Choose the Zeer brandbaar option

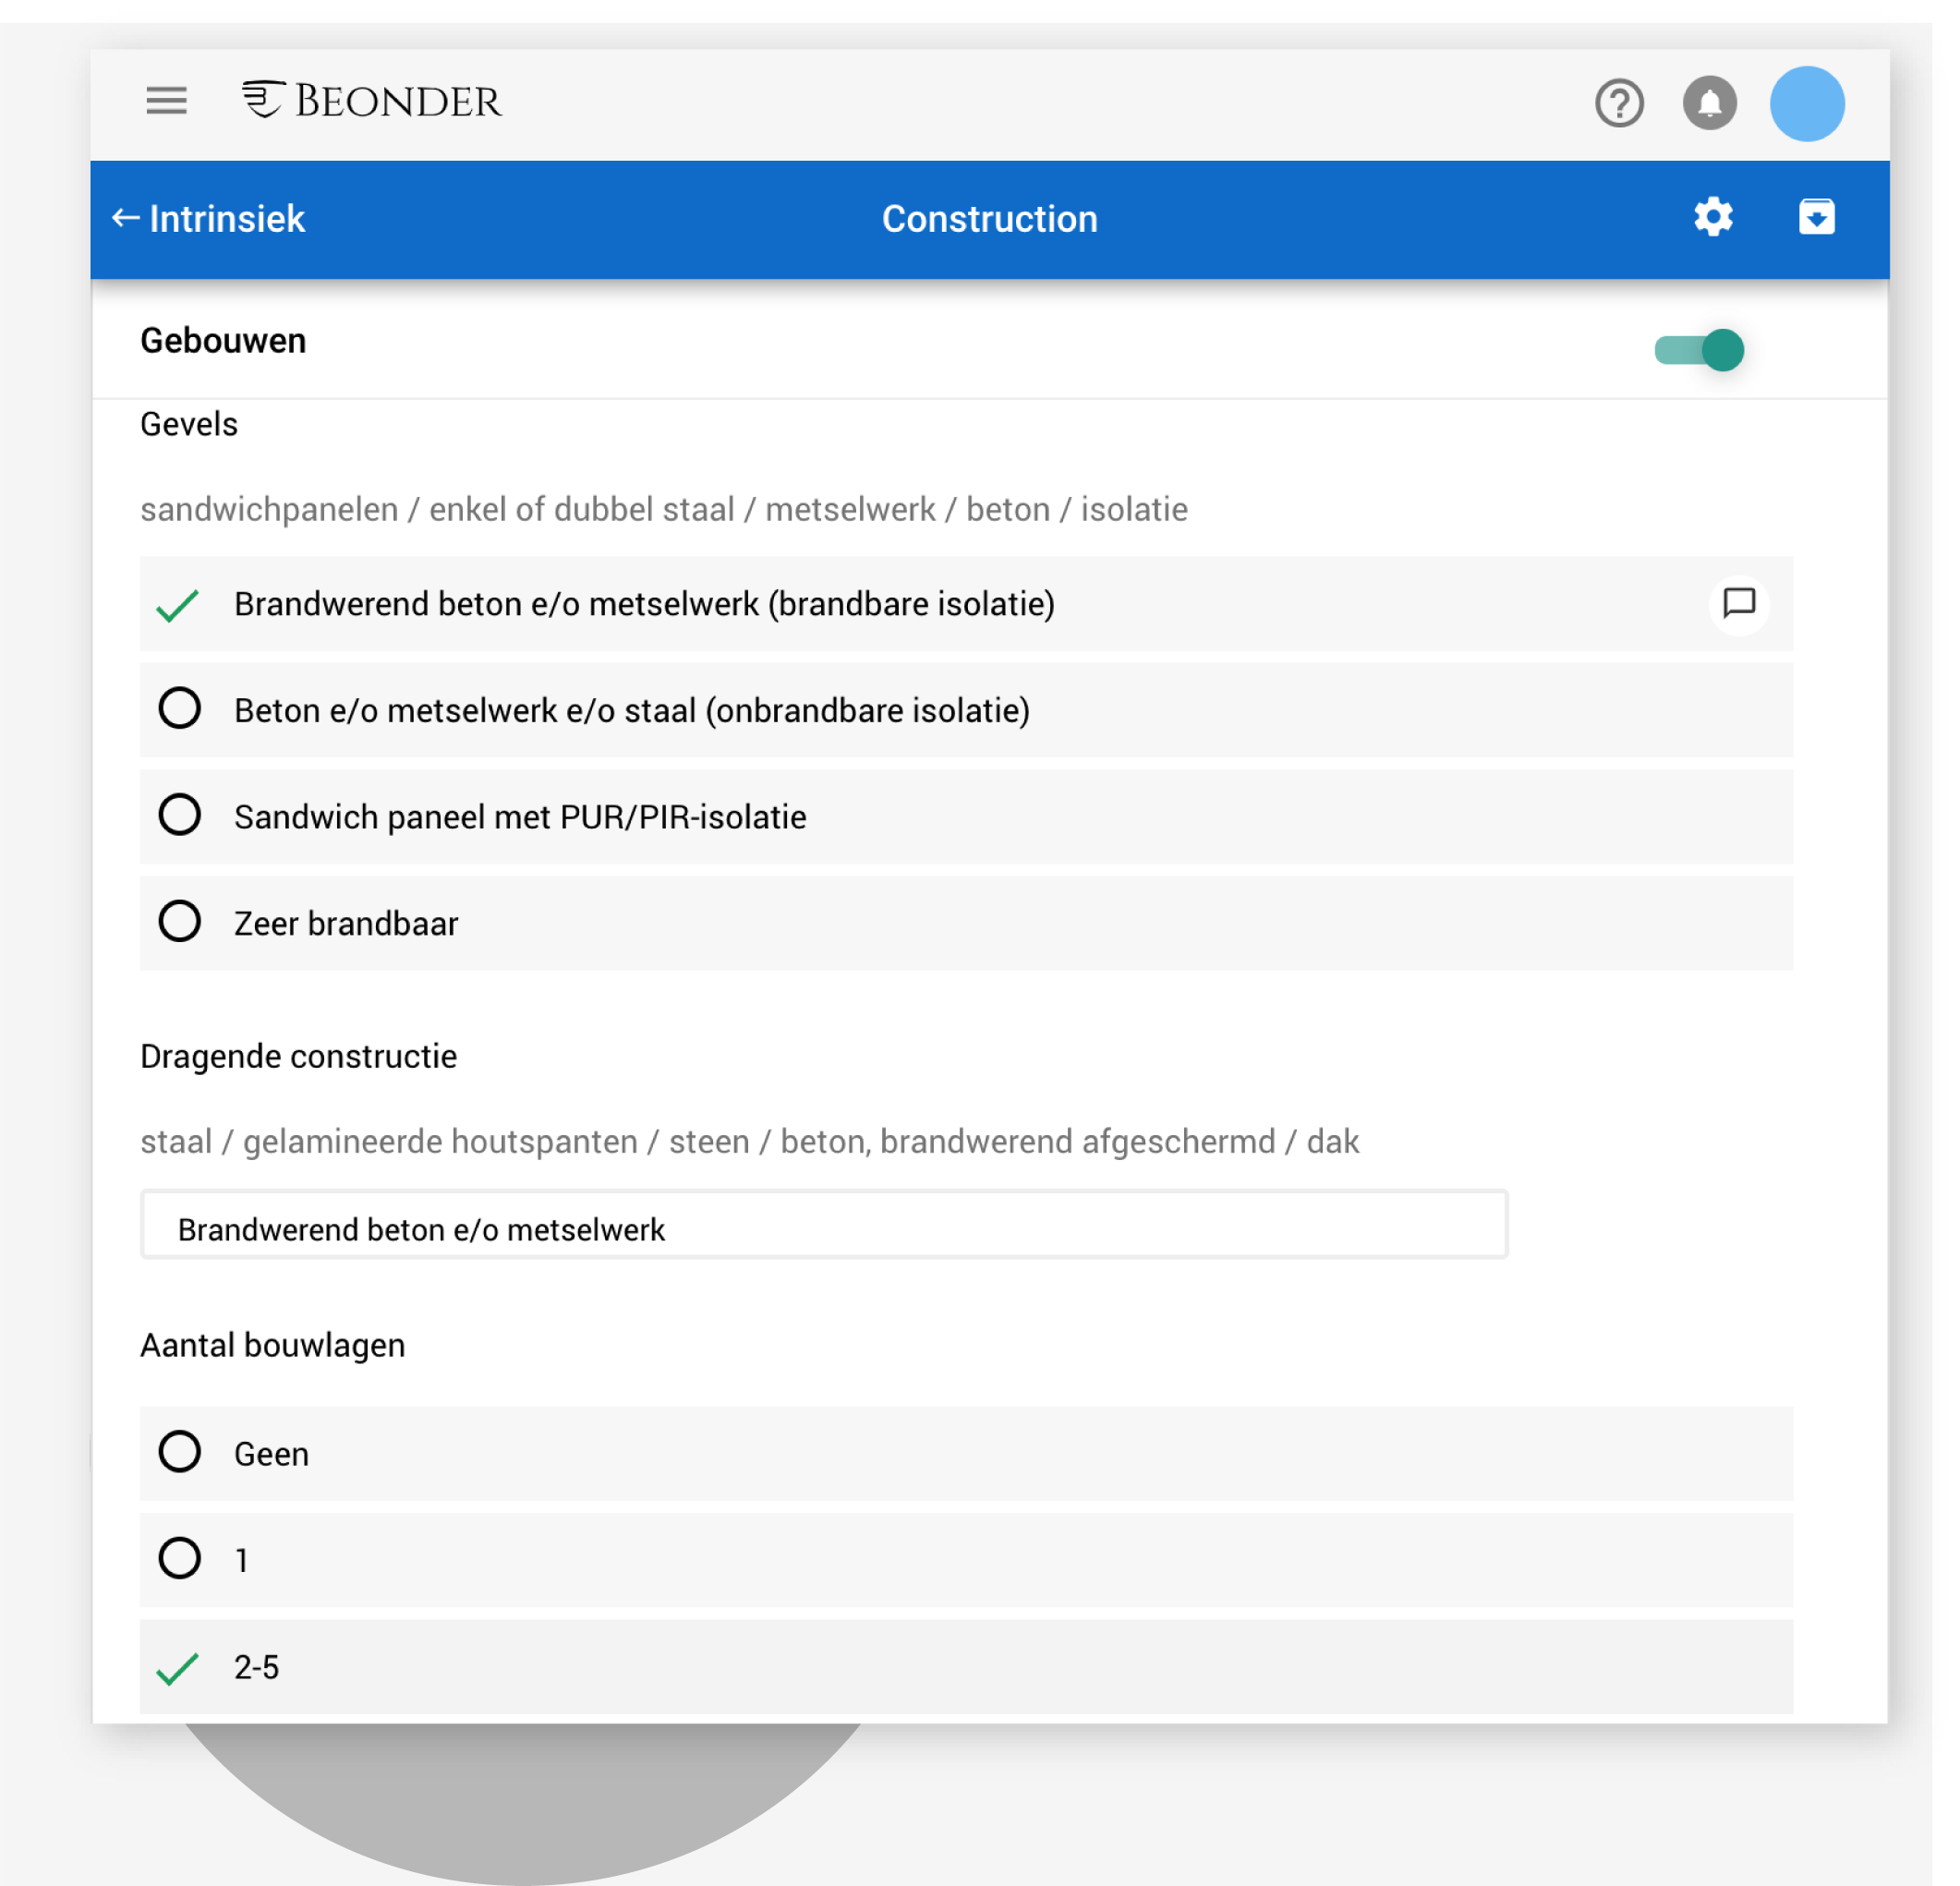(x=180, y=922)
